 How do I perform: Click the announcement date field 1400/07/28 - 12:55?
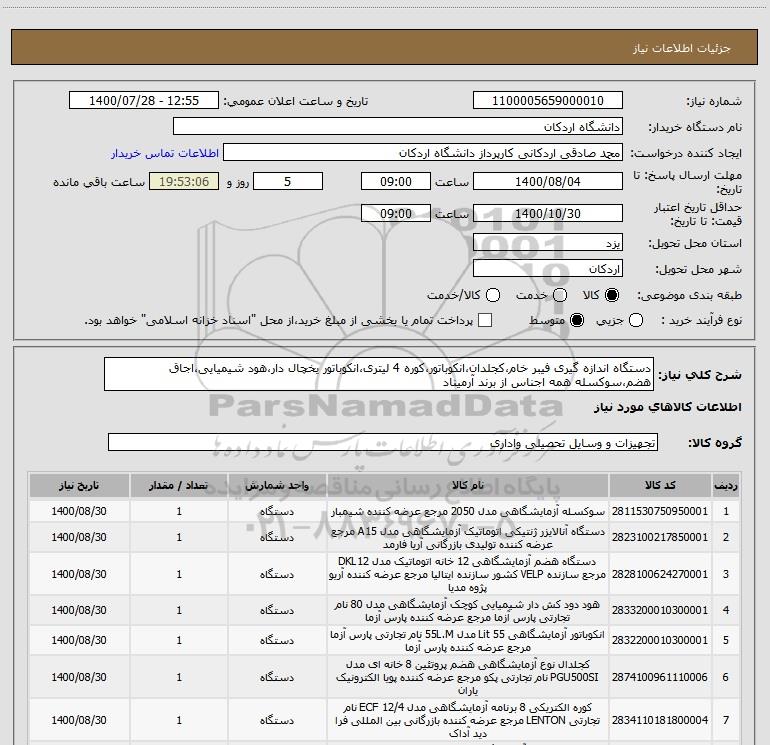pos(144,101)
